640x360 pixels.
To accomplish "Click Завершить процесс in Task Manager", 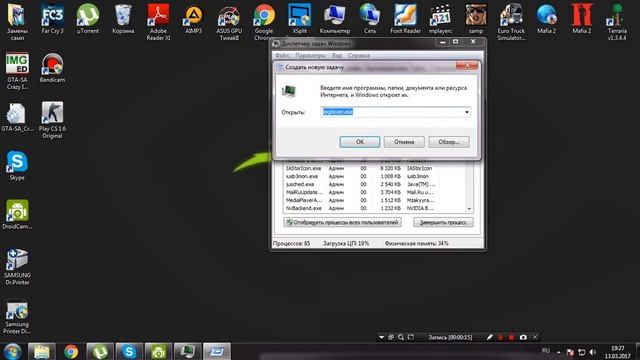I will click(x=443, y=222).
